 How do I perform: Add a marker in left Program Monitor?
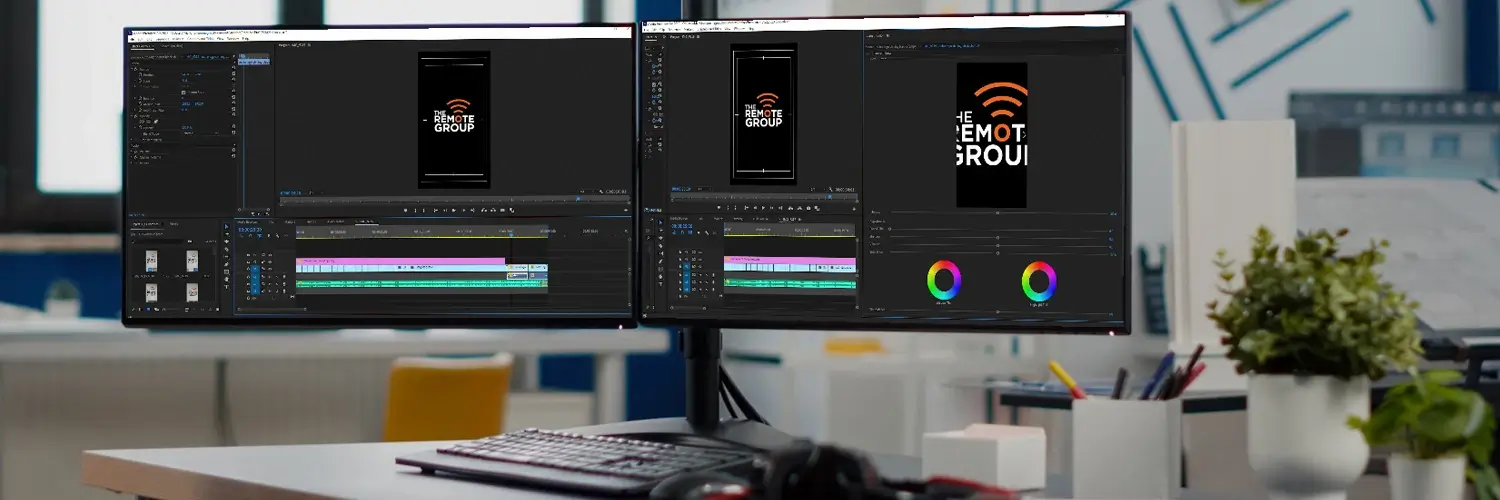pyautogui.click(x=405, y=210)
